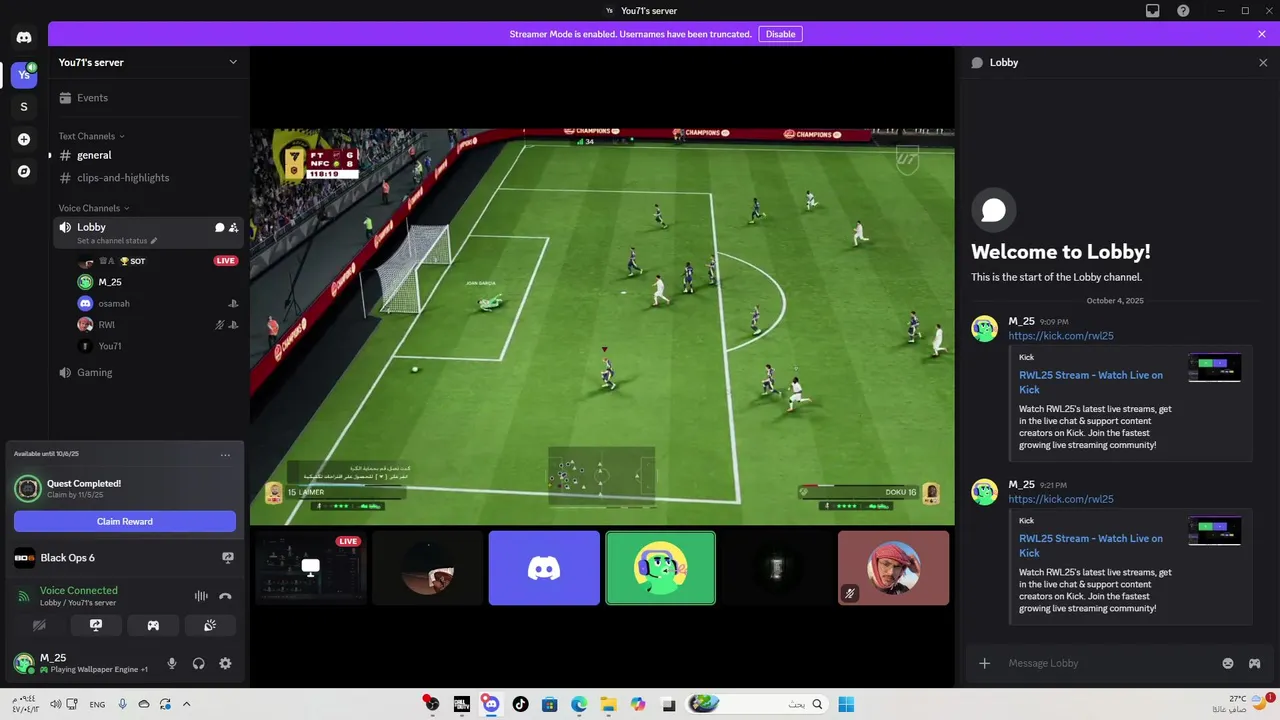Open second RWL25 Stream embed title
Image resolution: width=1280 pixels, height=720 pixels.
1091,545
